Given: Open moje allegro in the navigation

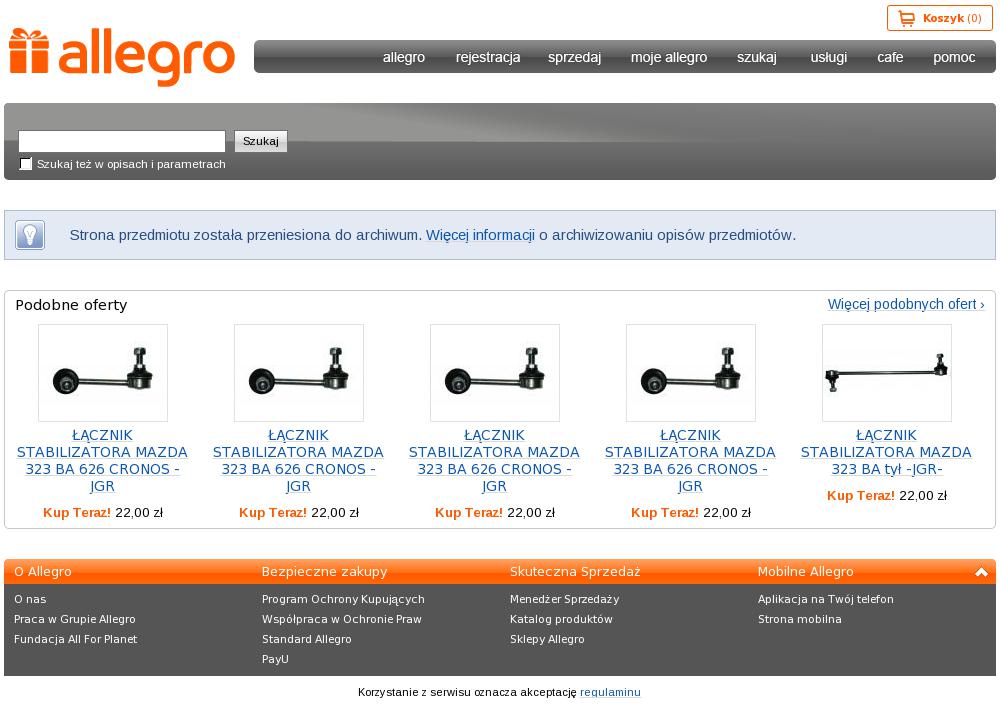Looking at the screenshot, I should [669, 57].
